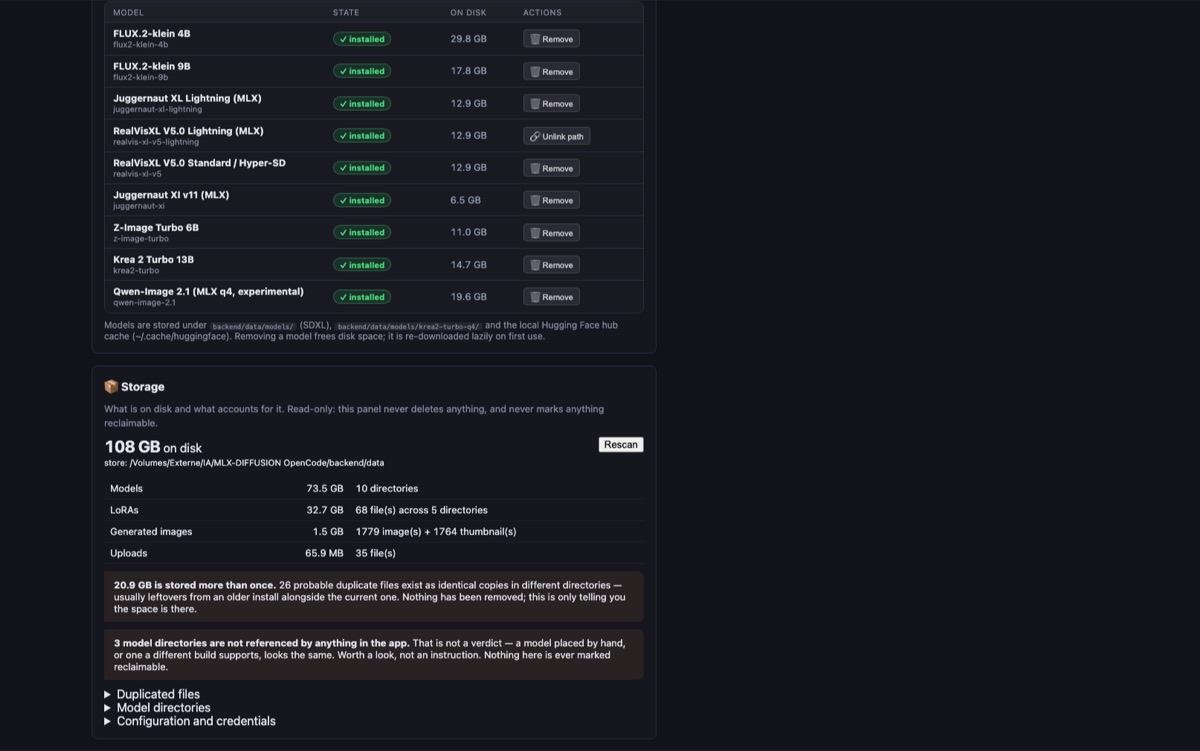Select the FLUX.2-klein 4B model name
Viewport: 1200px width, 751px height.
(152, 34)
